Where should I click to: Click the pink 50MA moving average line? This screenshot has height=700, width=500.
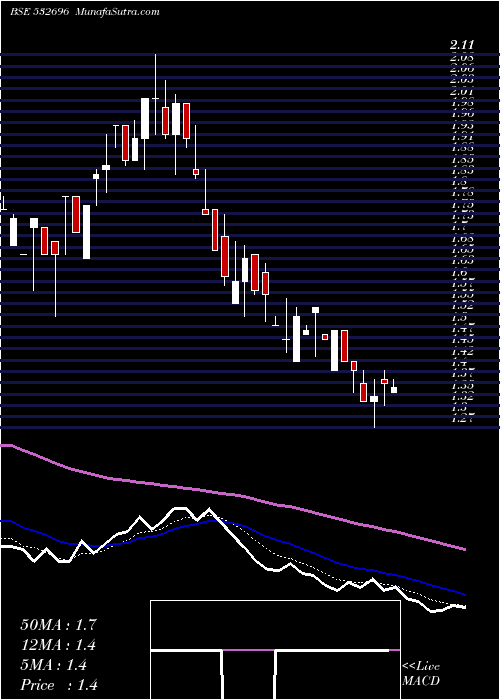232,494
